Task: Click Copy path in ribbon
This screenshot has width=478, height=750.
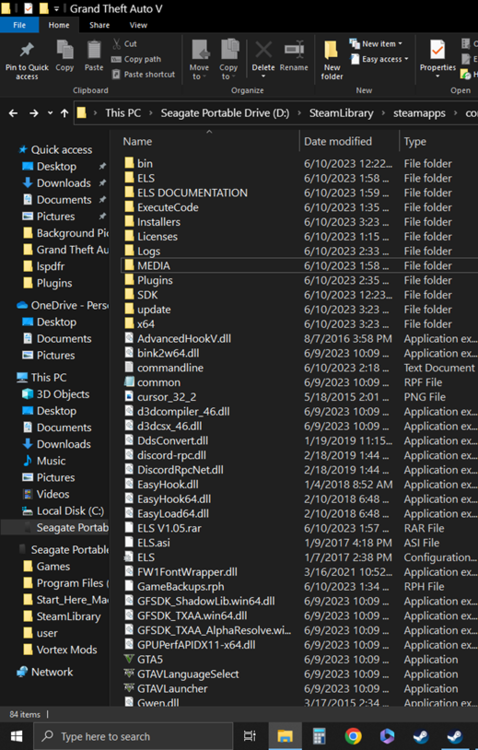Action: [136, 59]
